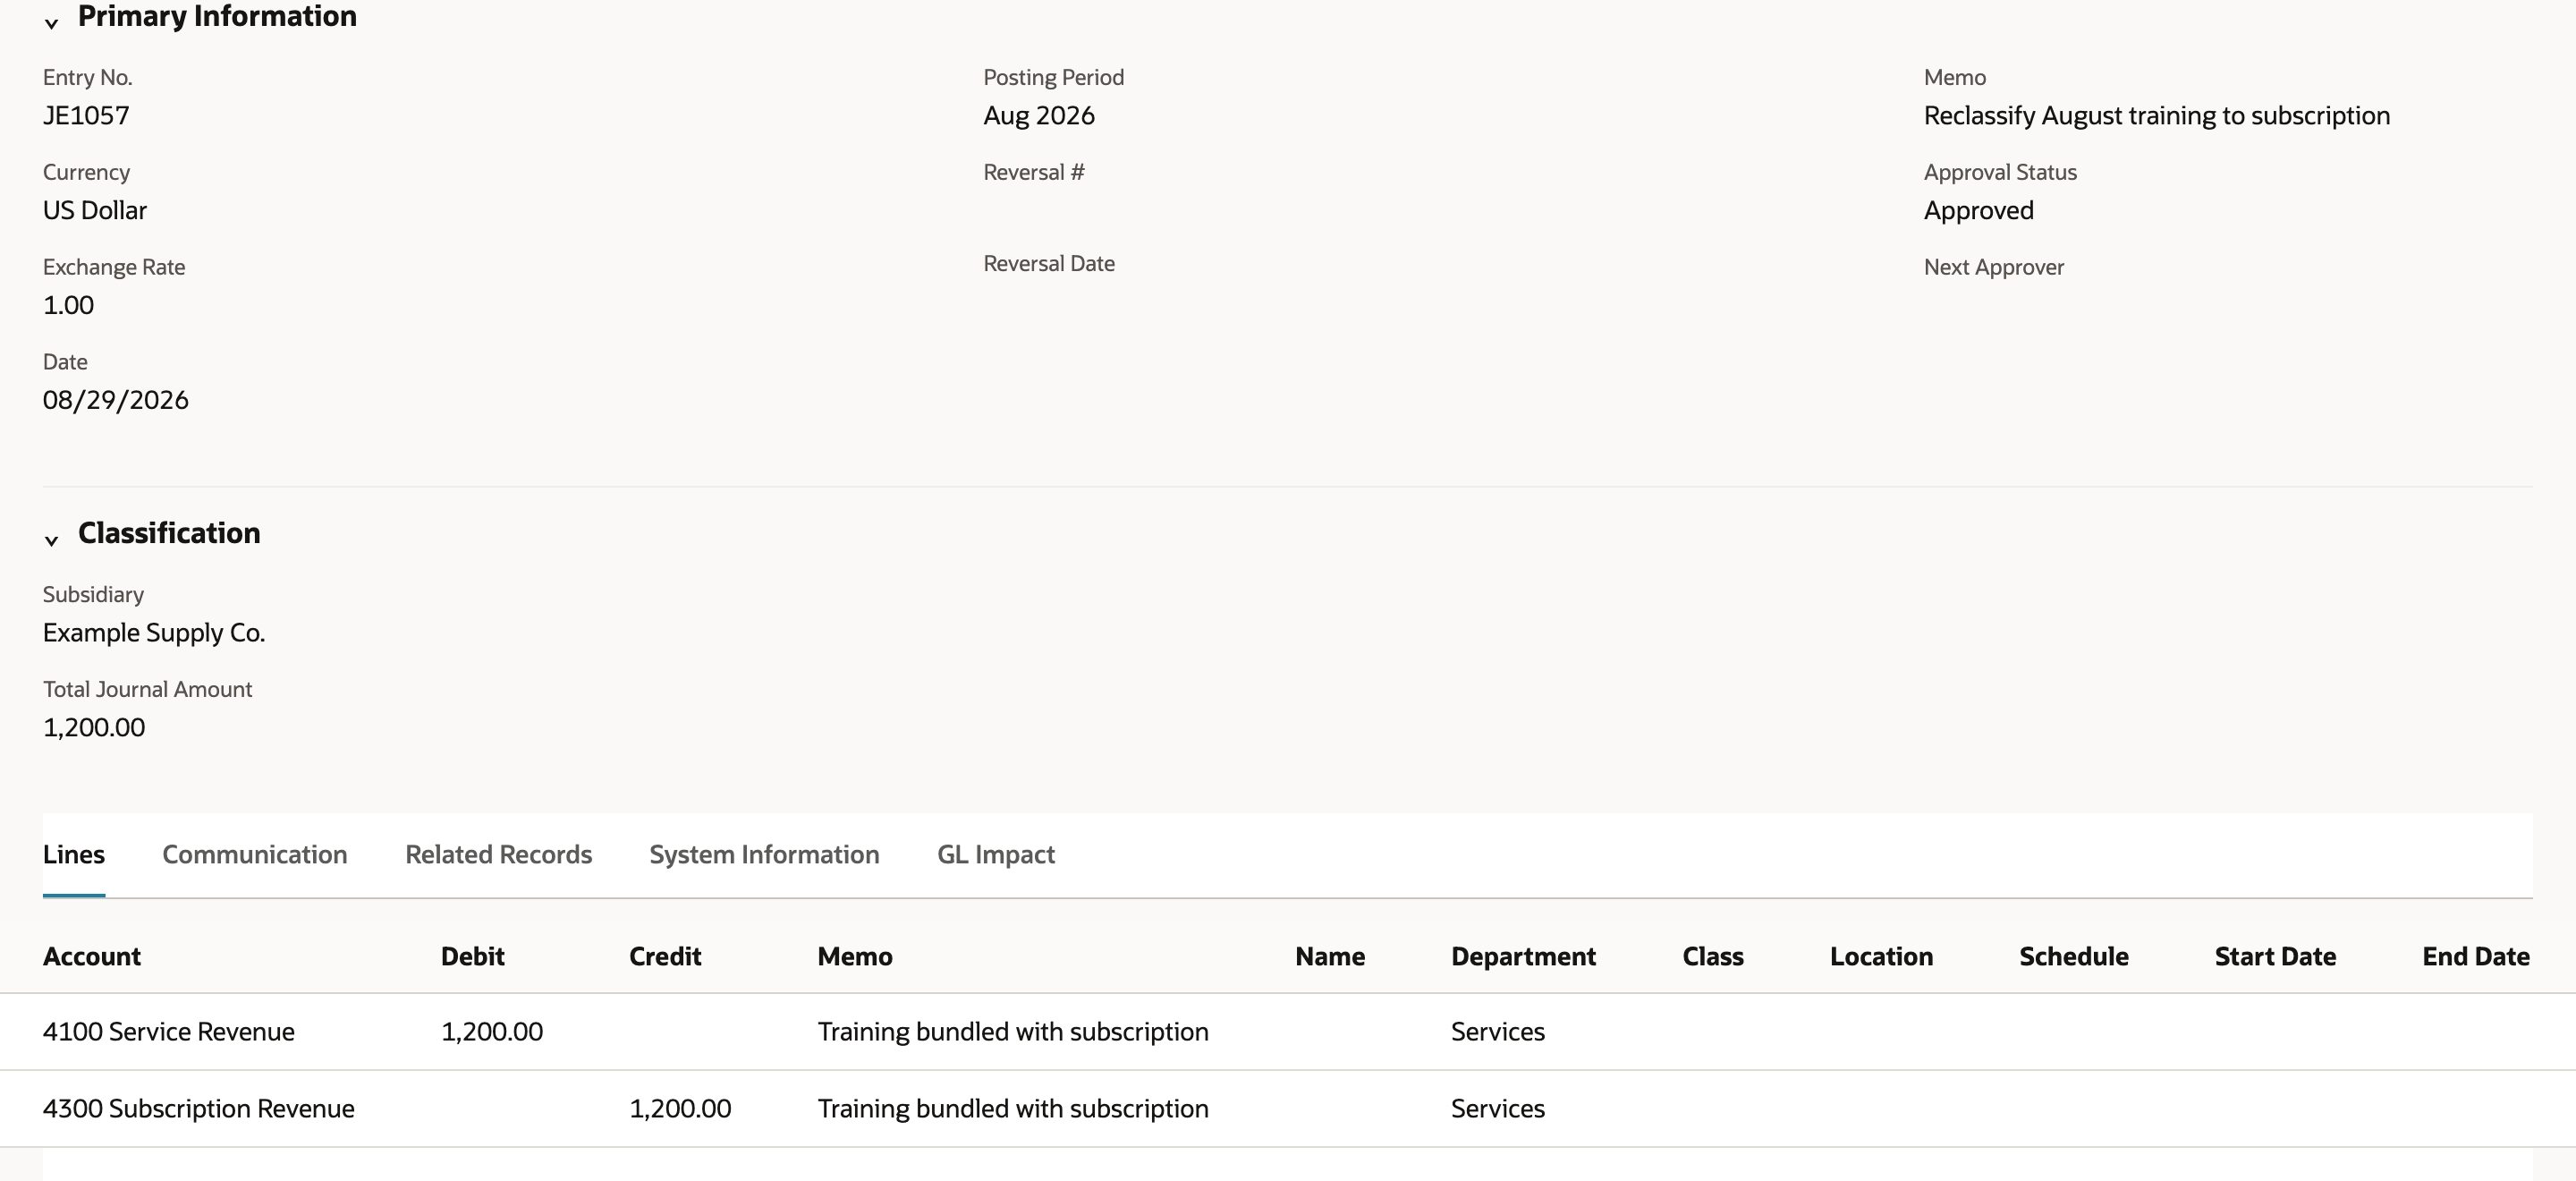2576x1181 pixels.
Task: Click the memo on the Subscription Revenue line
Action: tap(1013, 1108)
